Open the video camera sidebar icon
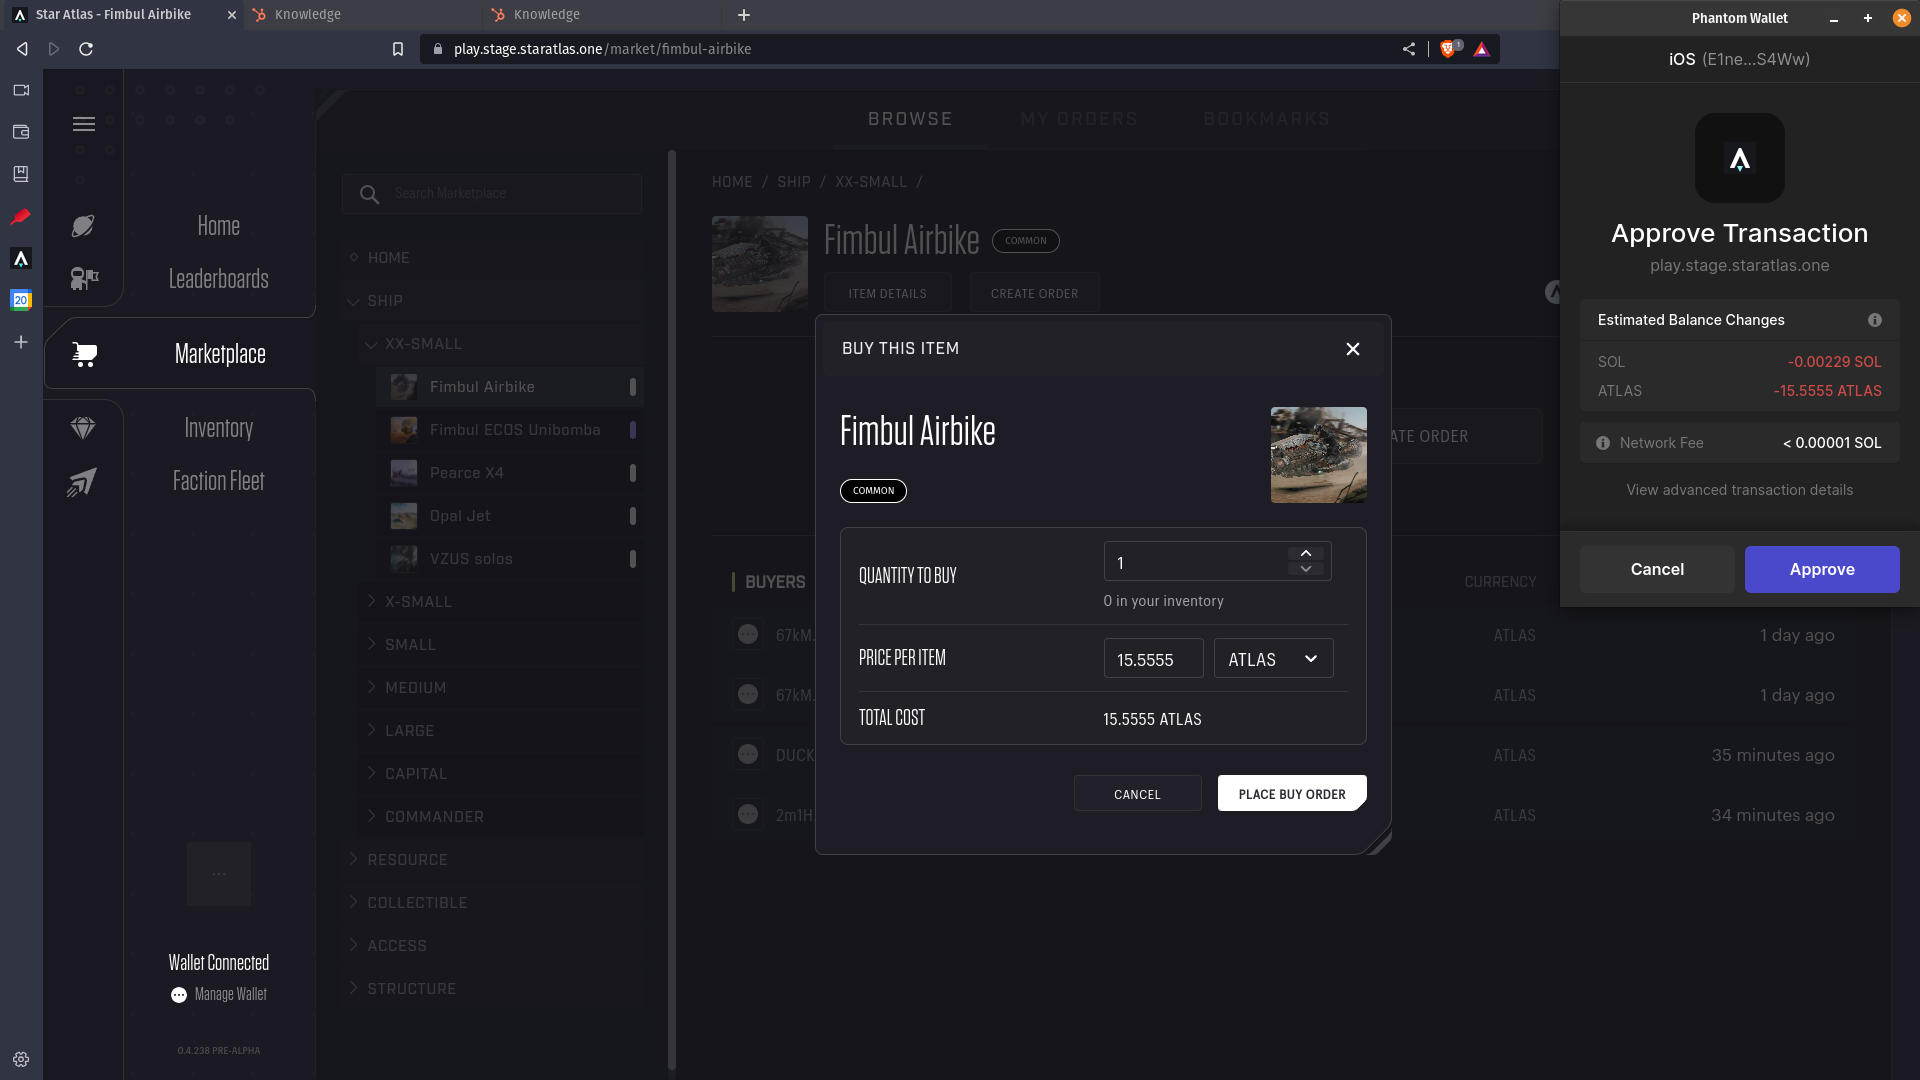This screenshot has width=1920, height=1080. point(21,90)
